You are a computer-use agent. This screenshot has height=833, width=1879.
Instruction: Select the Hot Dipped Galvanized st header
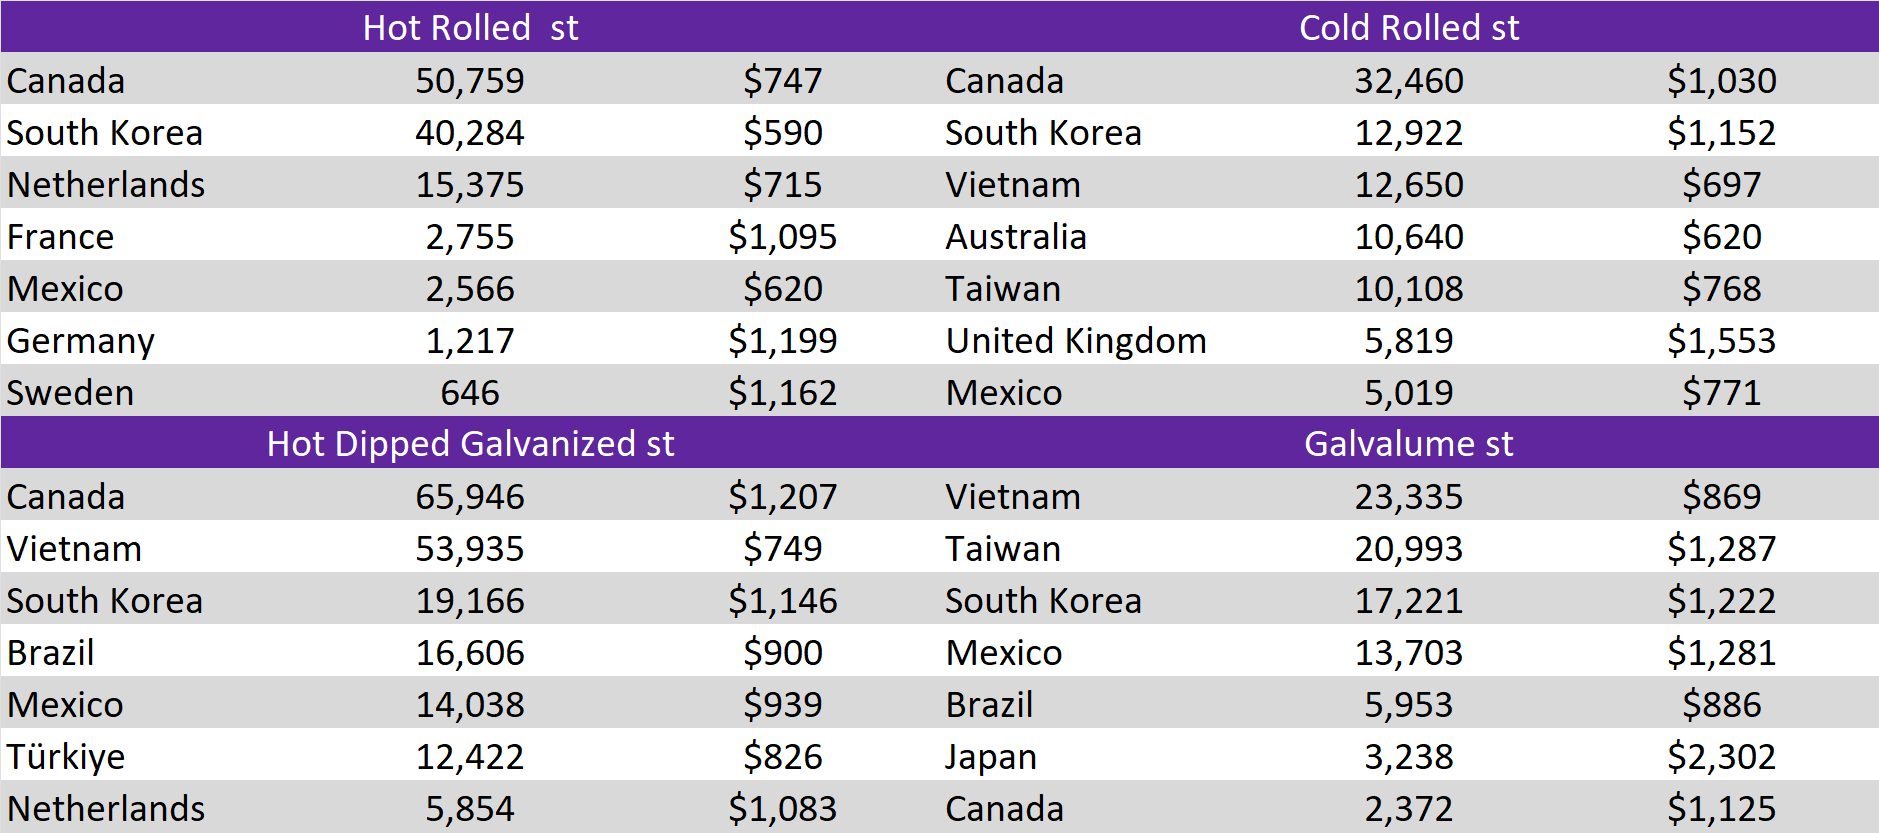(x=470, y=443)
